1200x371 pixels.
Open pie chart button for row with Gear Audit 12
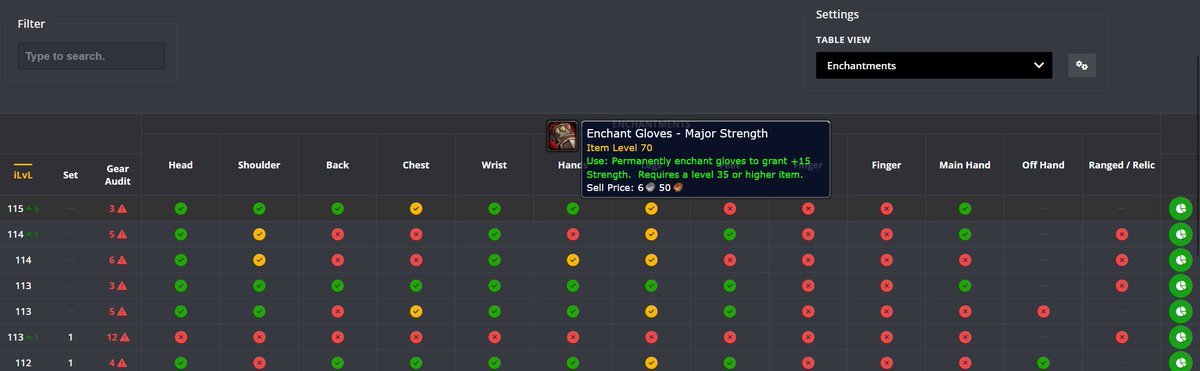1181,337
